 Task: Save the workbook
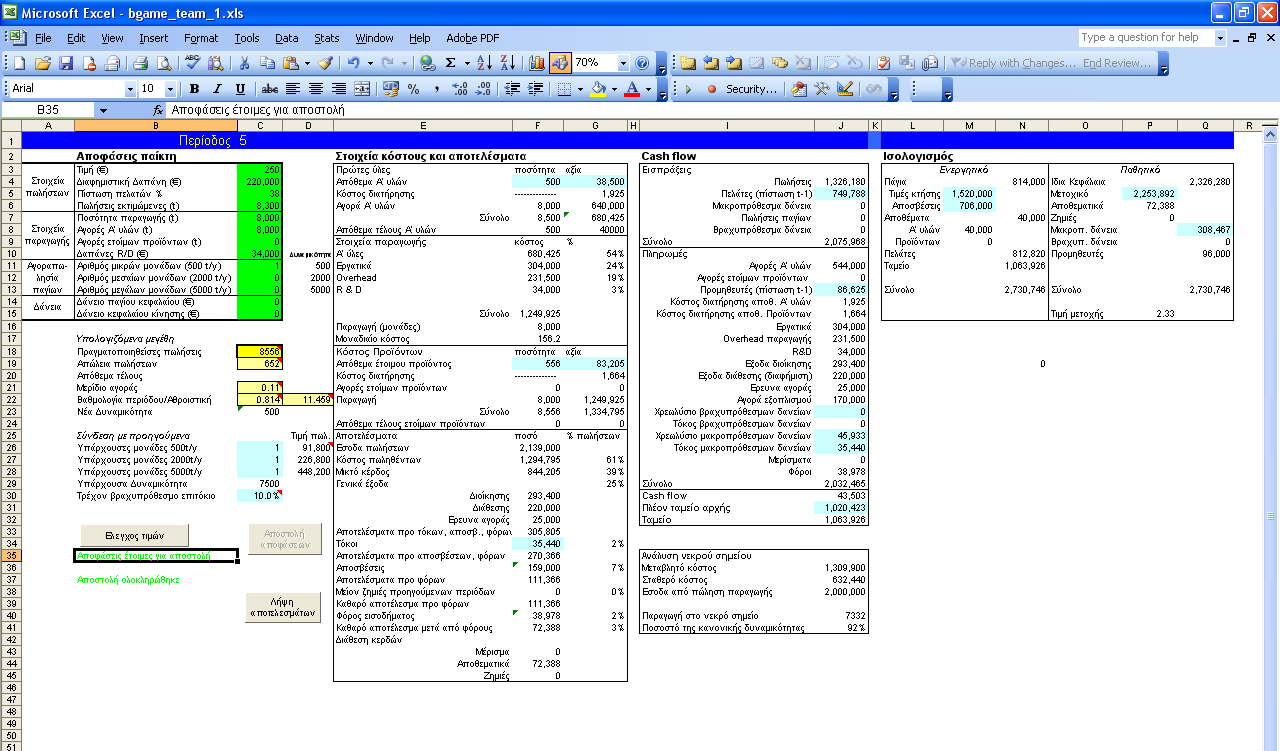66,63
